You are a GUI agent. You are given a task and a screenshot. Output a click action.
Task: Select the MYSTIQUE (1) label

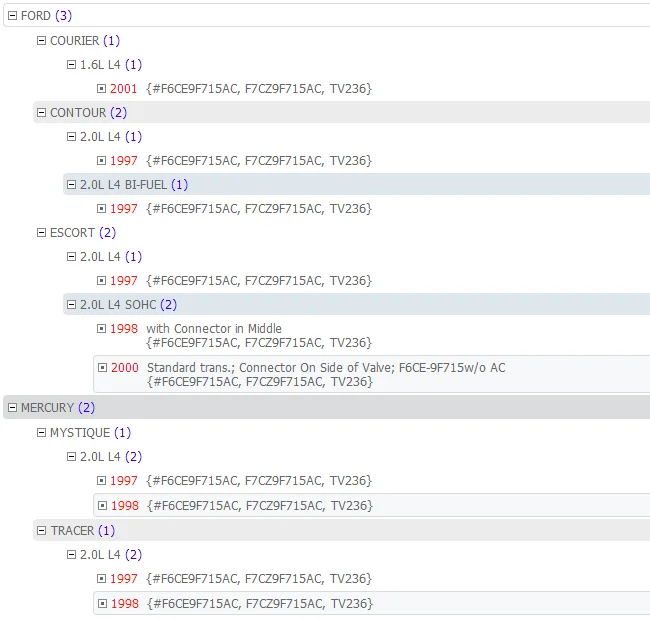pyautogui.click(x=90, y=433)
